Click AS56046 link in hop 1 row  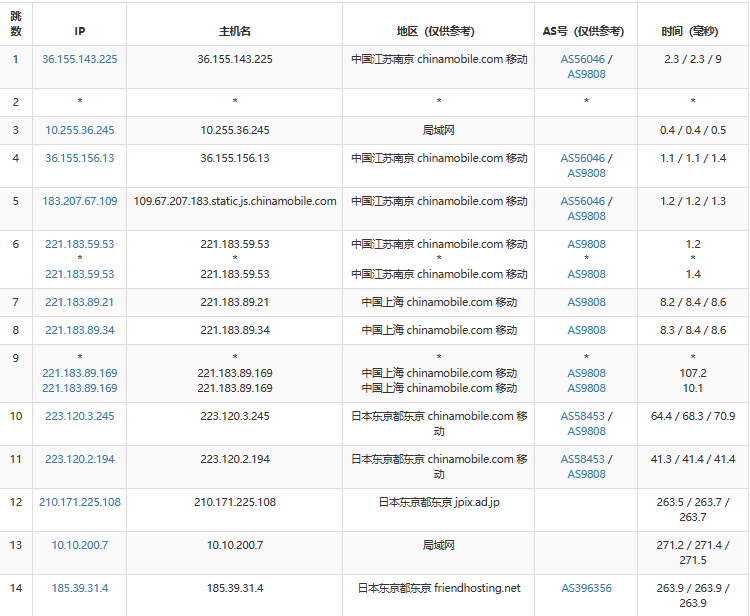tap(583, 59)
